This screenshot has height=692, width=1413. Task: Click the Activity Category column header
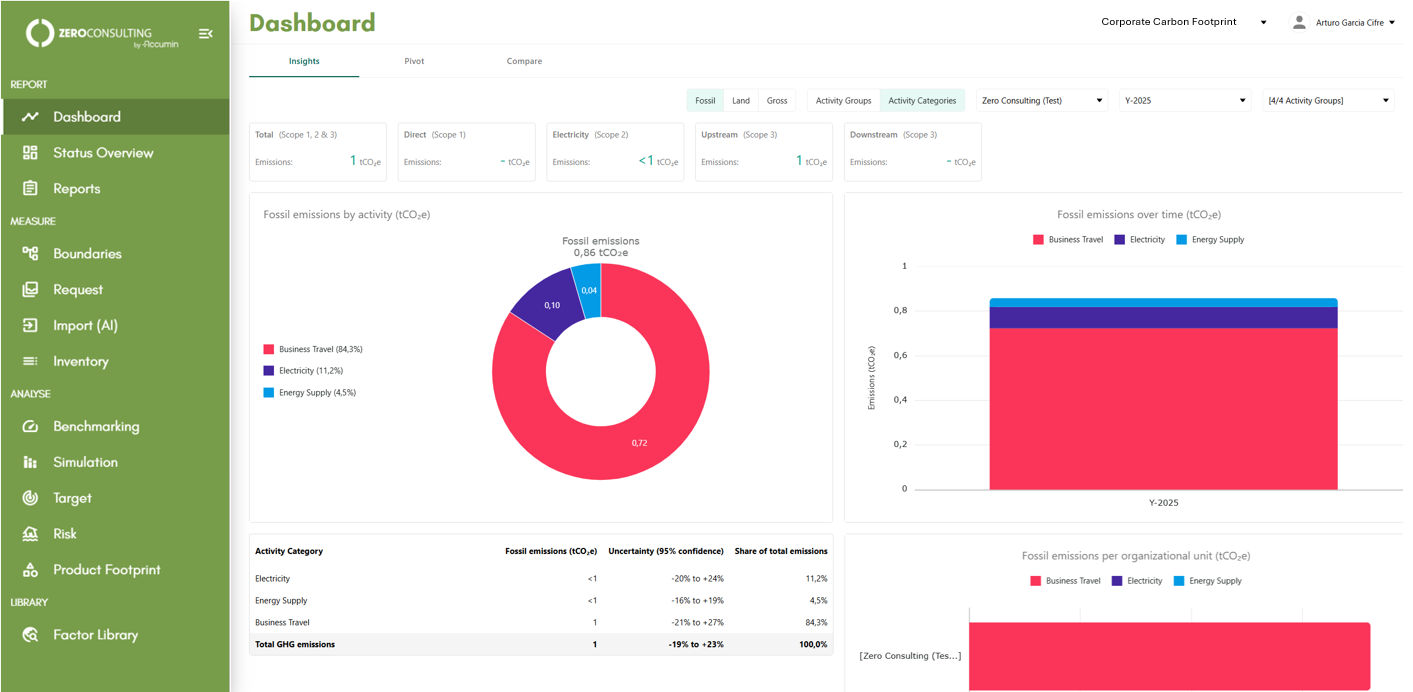point(289,551)
